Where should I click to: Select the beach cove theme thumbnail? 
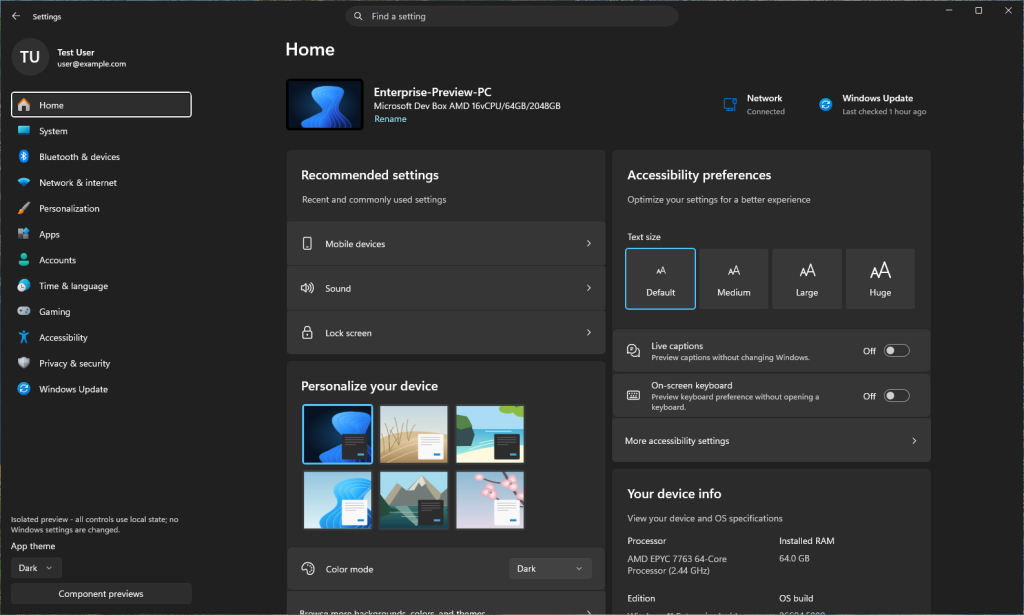pyautogui.click(x=490, y=434)
